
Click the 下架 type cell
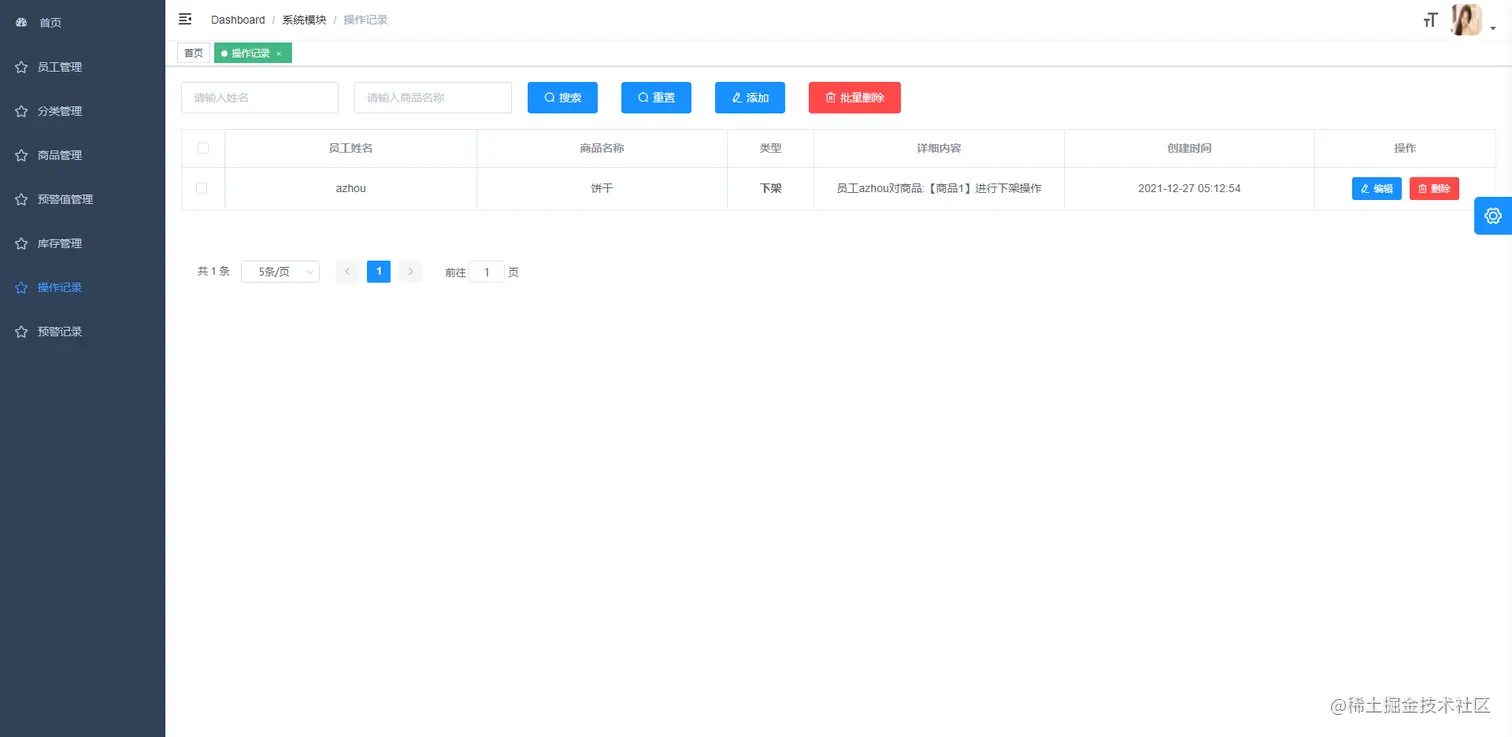(770, 188)
